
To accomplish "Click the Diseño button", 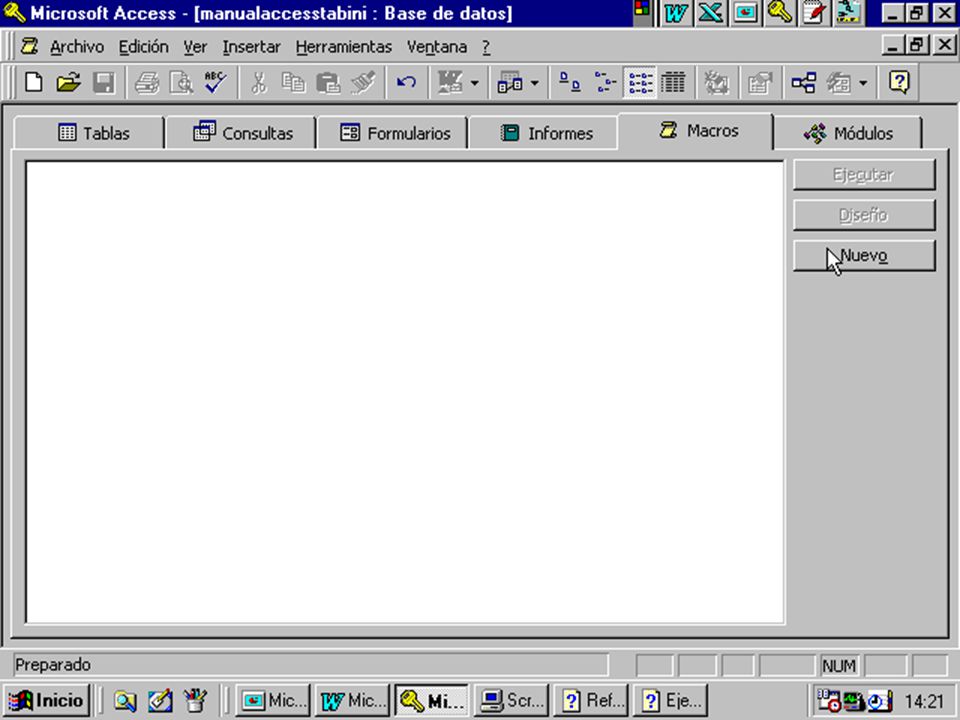I will (x=864, y=215).
